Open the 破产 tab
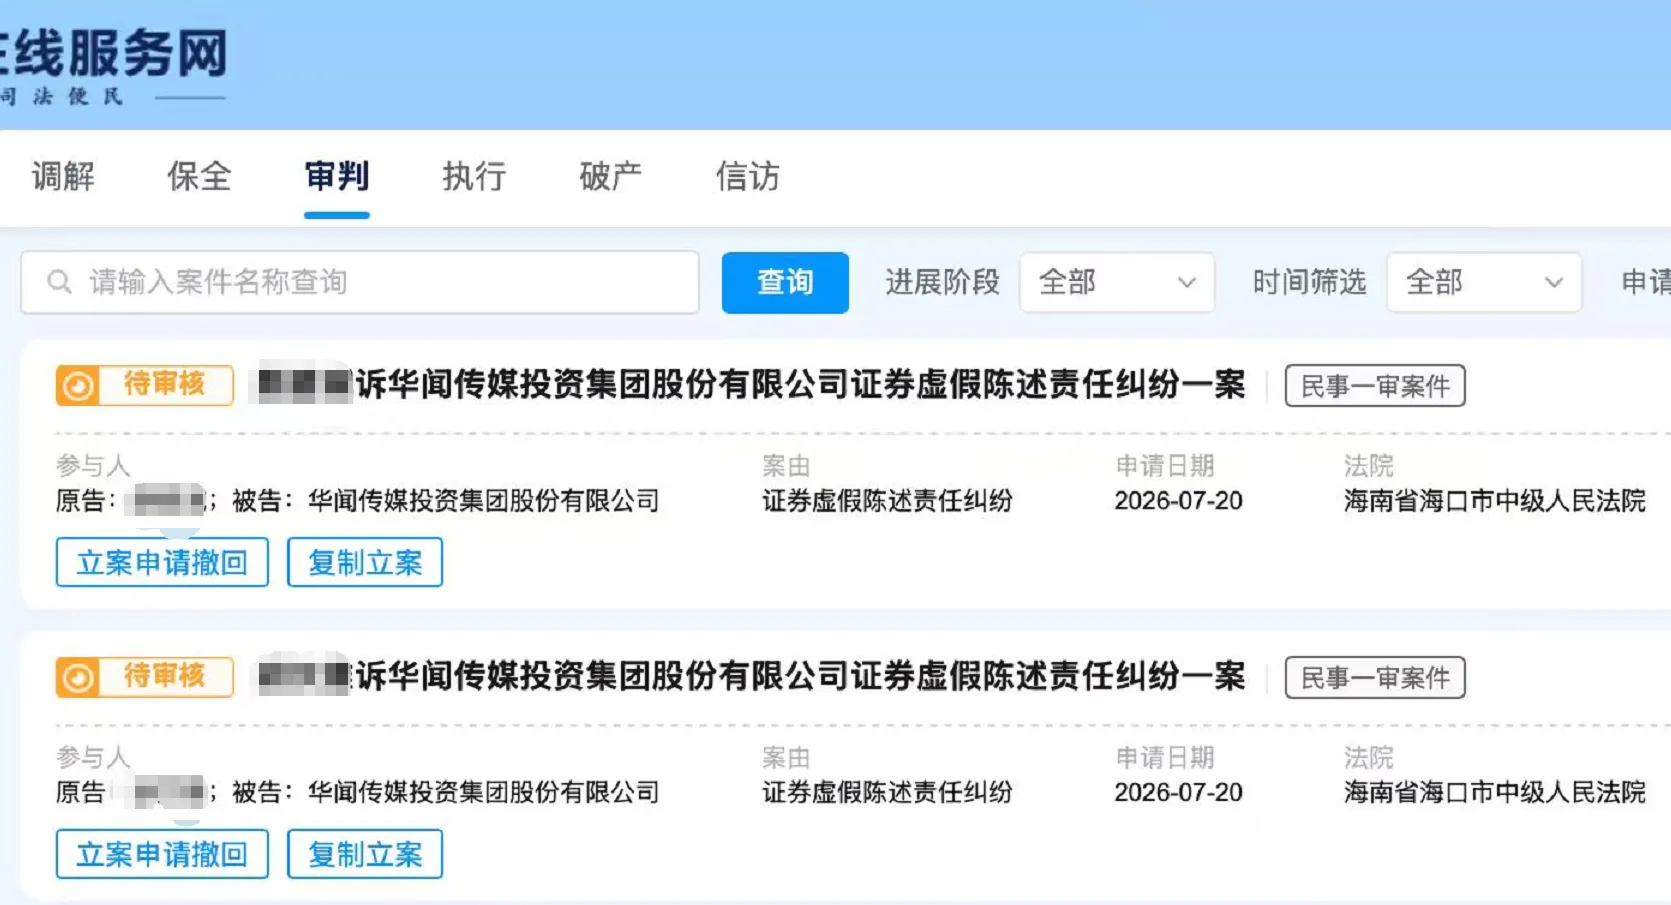Image resolution: width=1671 pixels, height=905 pixels. (x=610, y=176)
